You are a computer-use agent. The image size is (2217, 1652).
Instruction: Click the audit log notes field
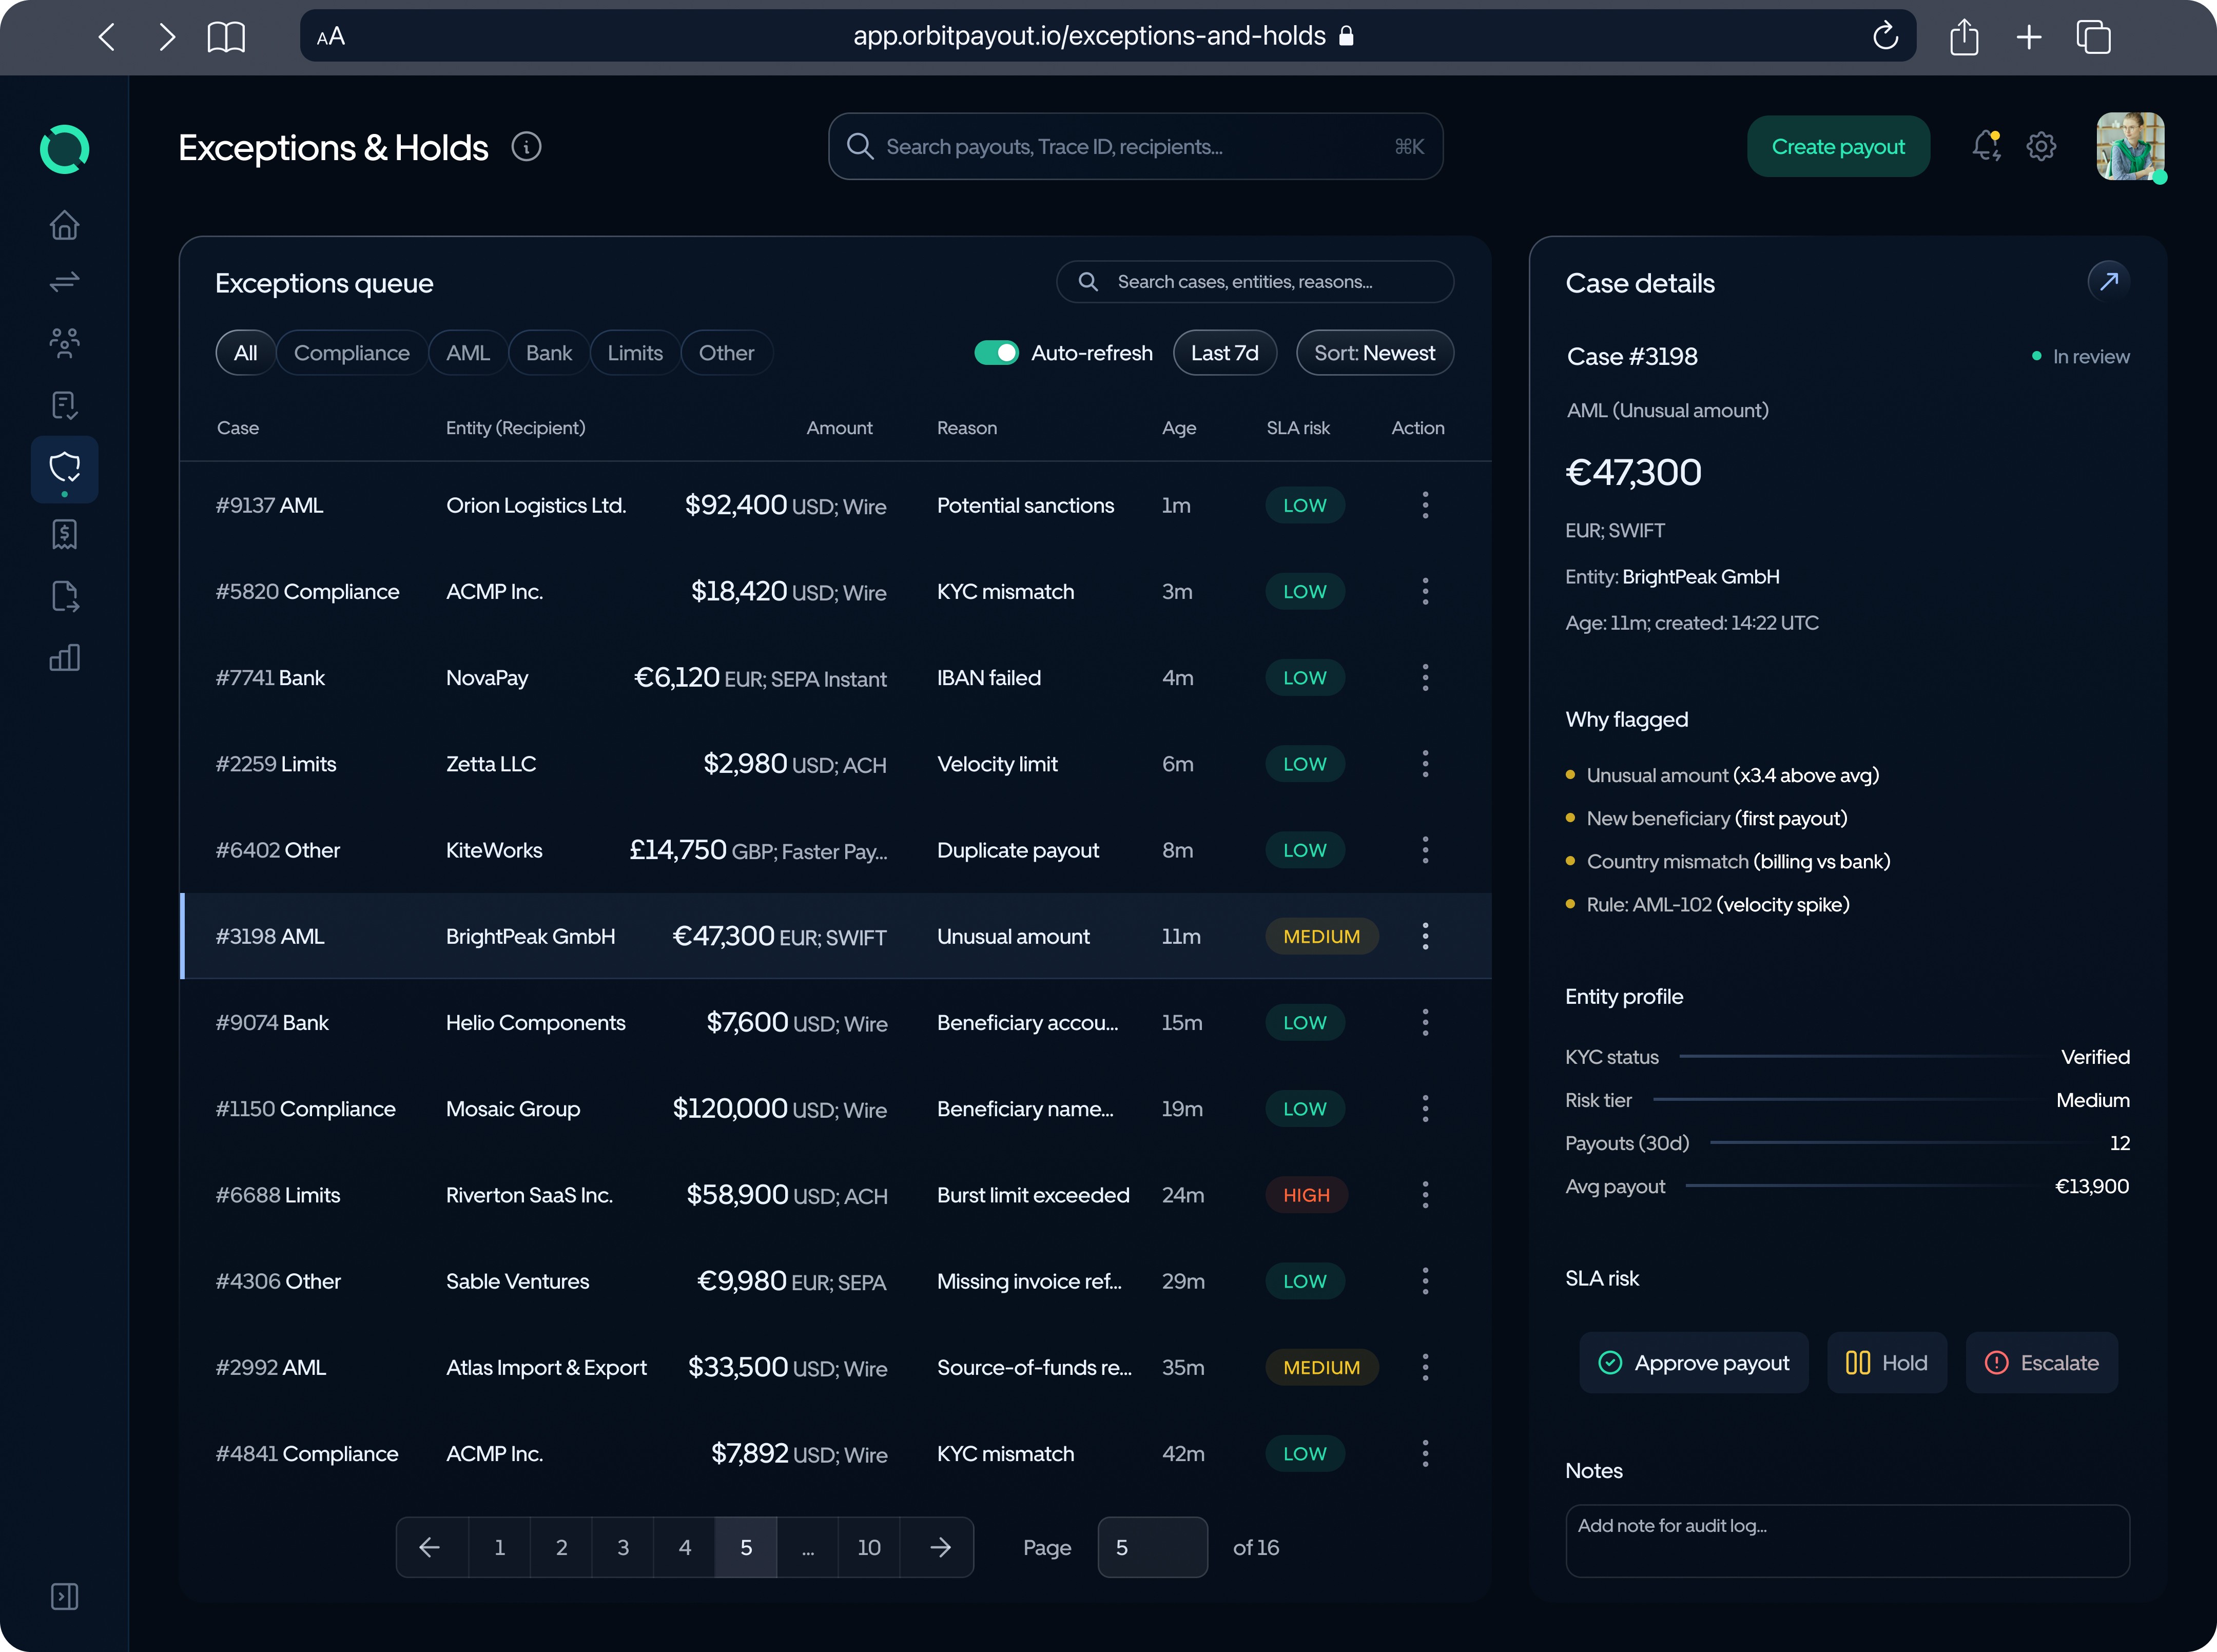tap(1846, 1540)
